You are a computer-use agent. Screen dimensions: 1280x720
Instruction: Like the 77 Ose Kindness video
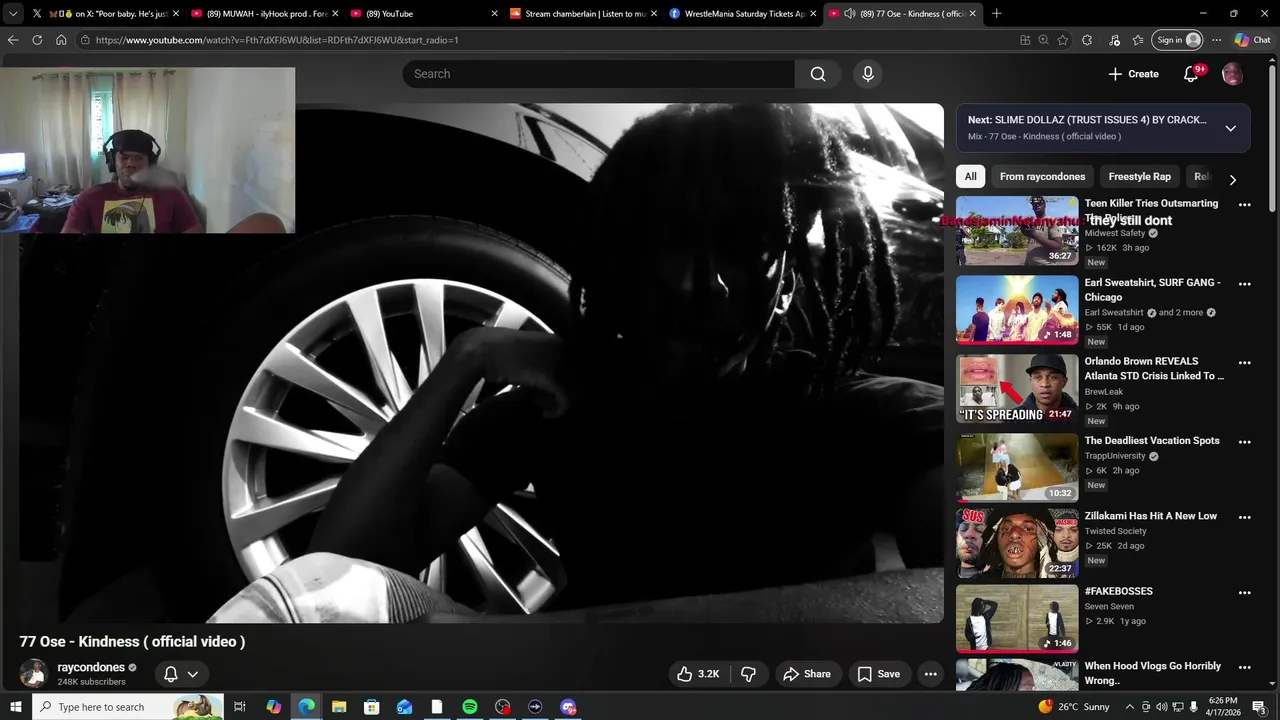tap(697, 674)
